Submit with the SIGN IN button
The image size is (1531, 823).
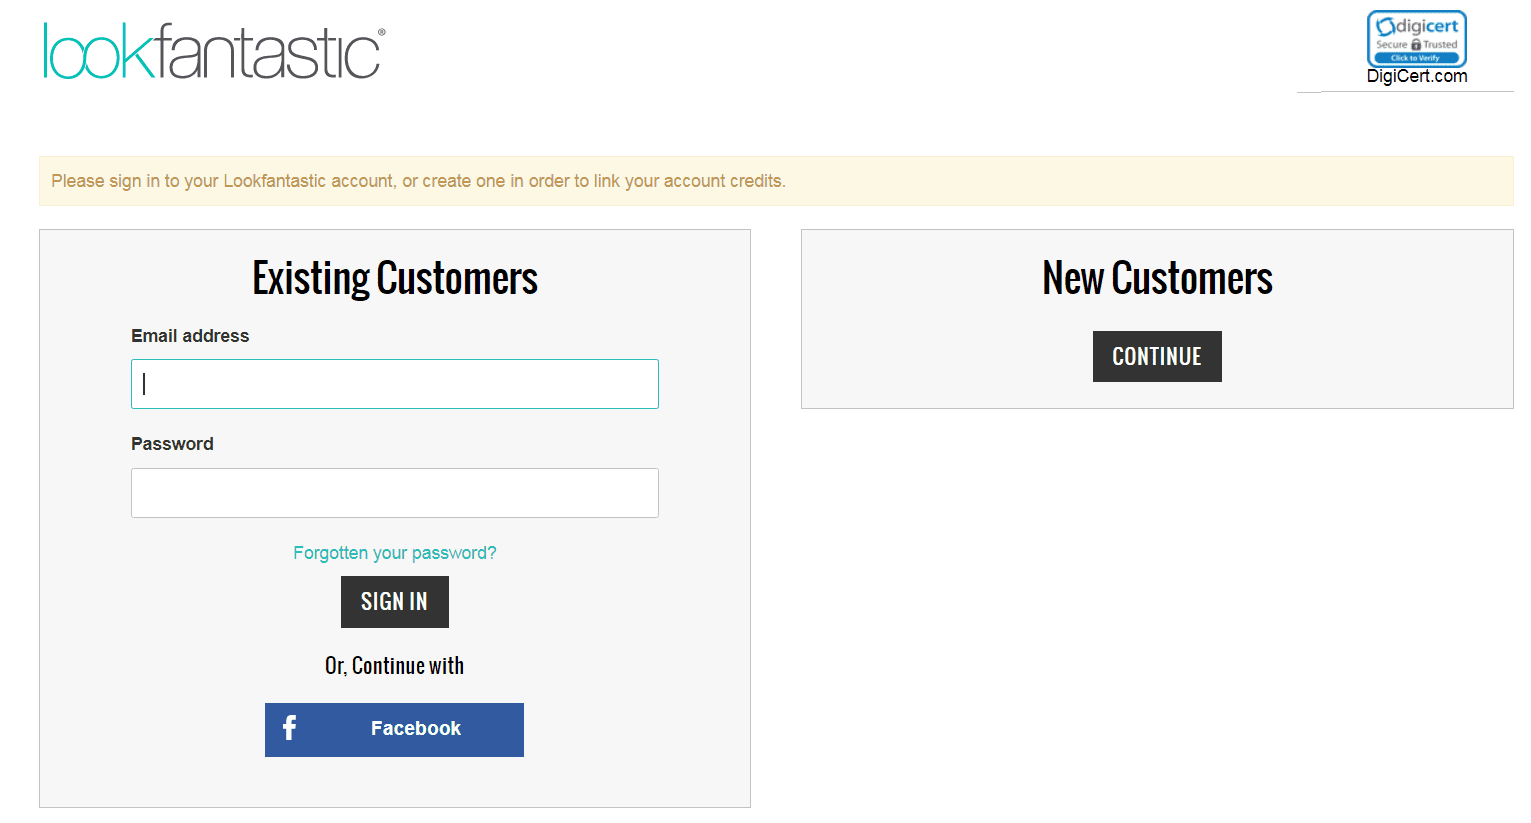(x=395, y=602)
